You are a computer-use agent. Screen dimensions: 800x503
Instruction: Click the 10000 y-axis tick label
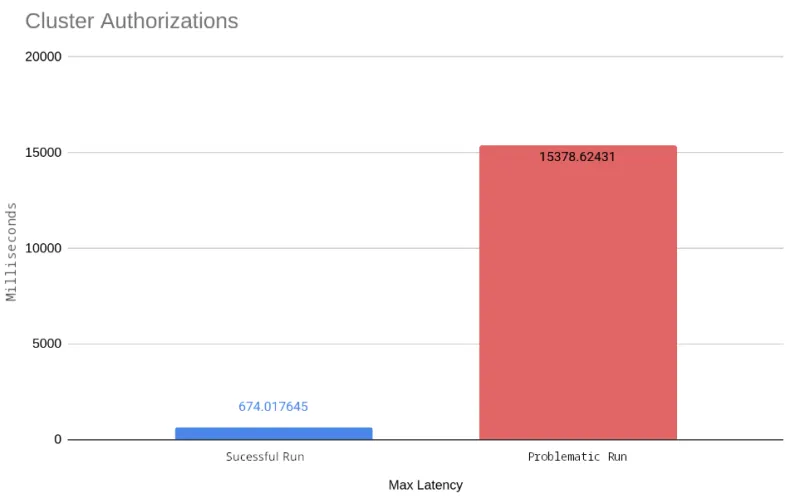click(x=44, y=248)
